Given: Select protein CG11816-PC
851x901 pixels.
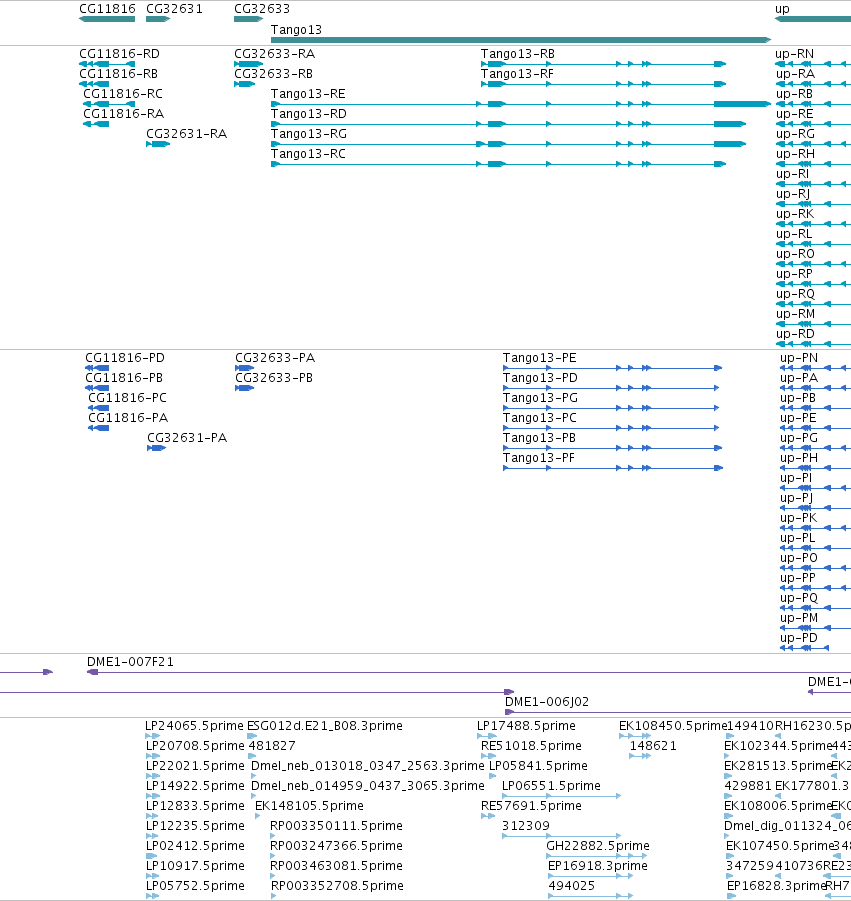Looking at the screenshot, I should (128, 398).
